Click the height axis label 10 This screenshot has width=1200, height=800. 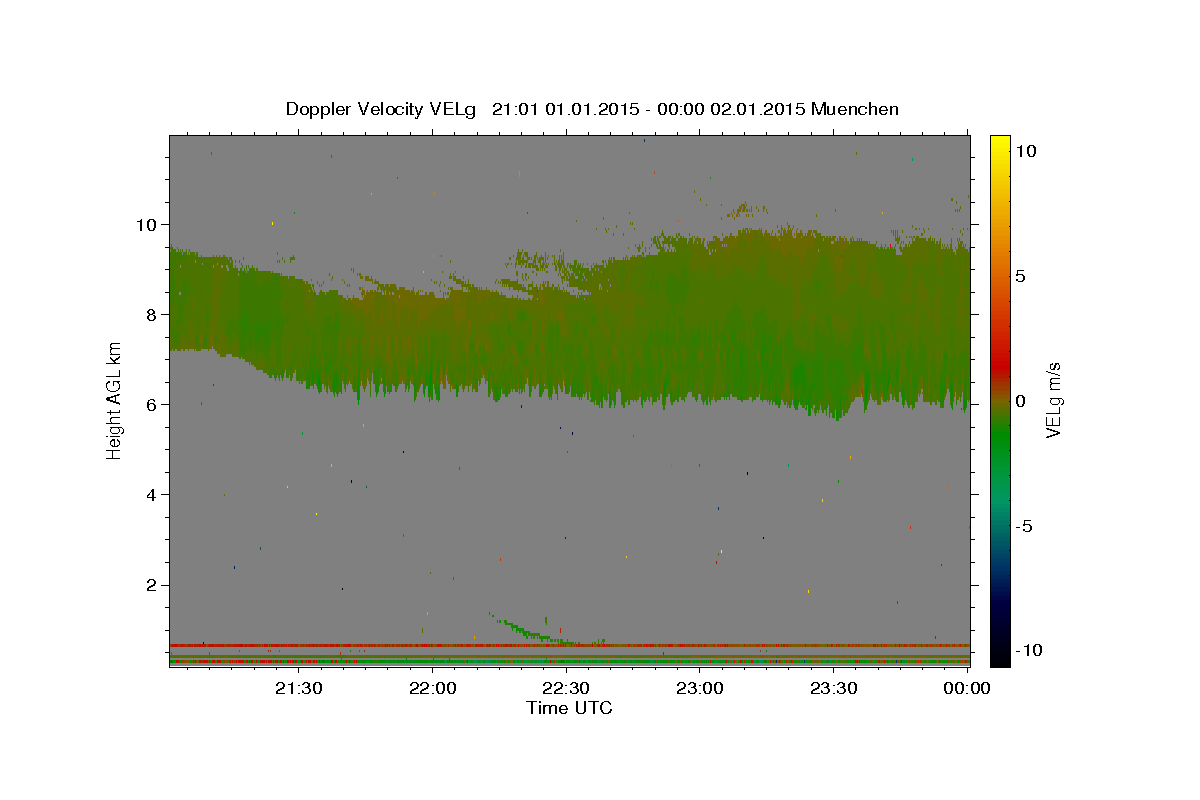coord(149,224)
